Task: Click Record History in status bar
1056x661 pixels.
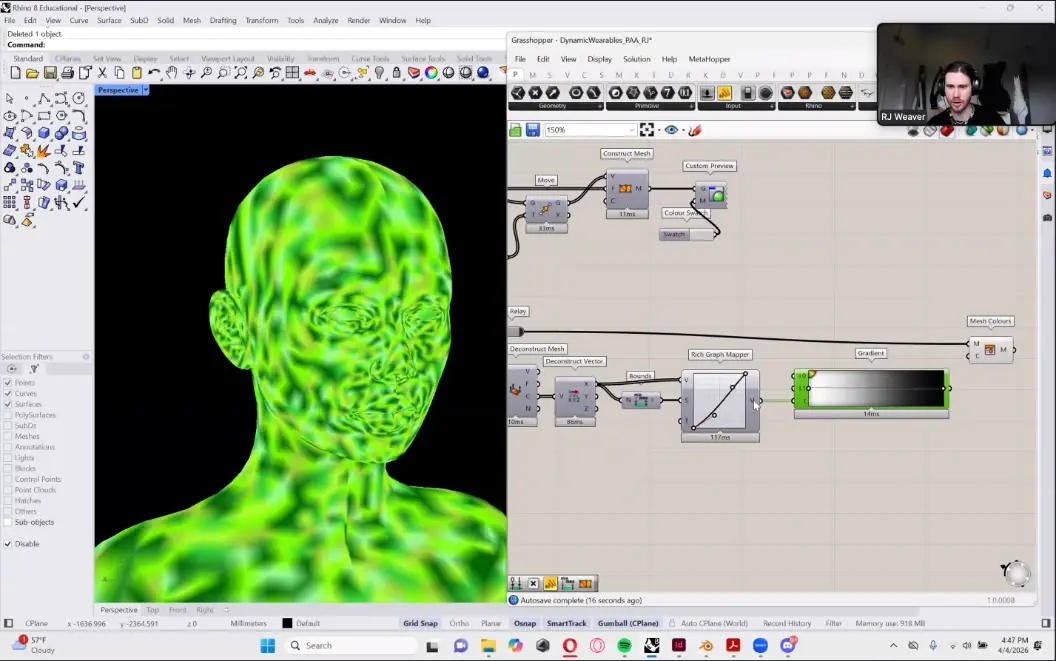Action: (x=787, y=623)
